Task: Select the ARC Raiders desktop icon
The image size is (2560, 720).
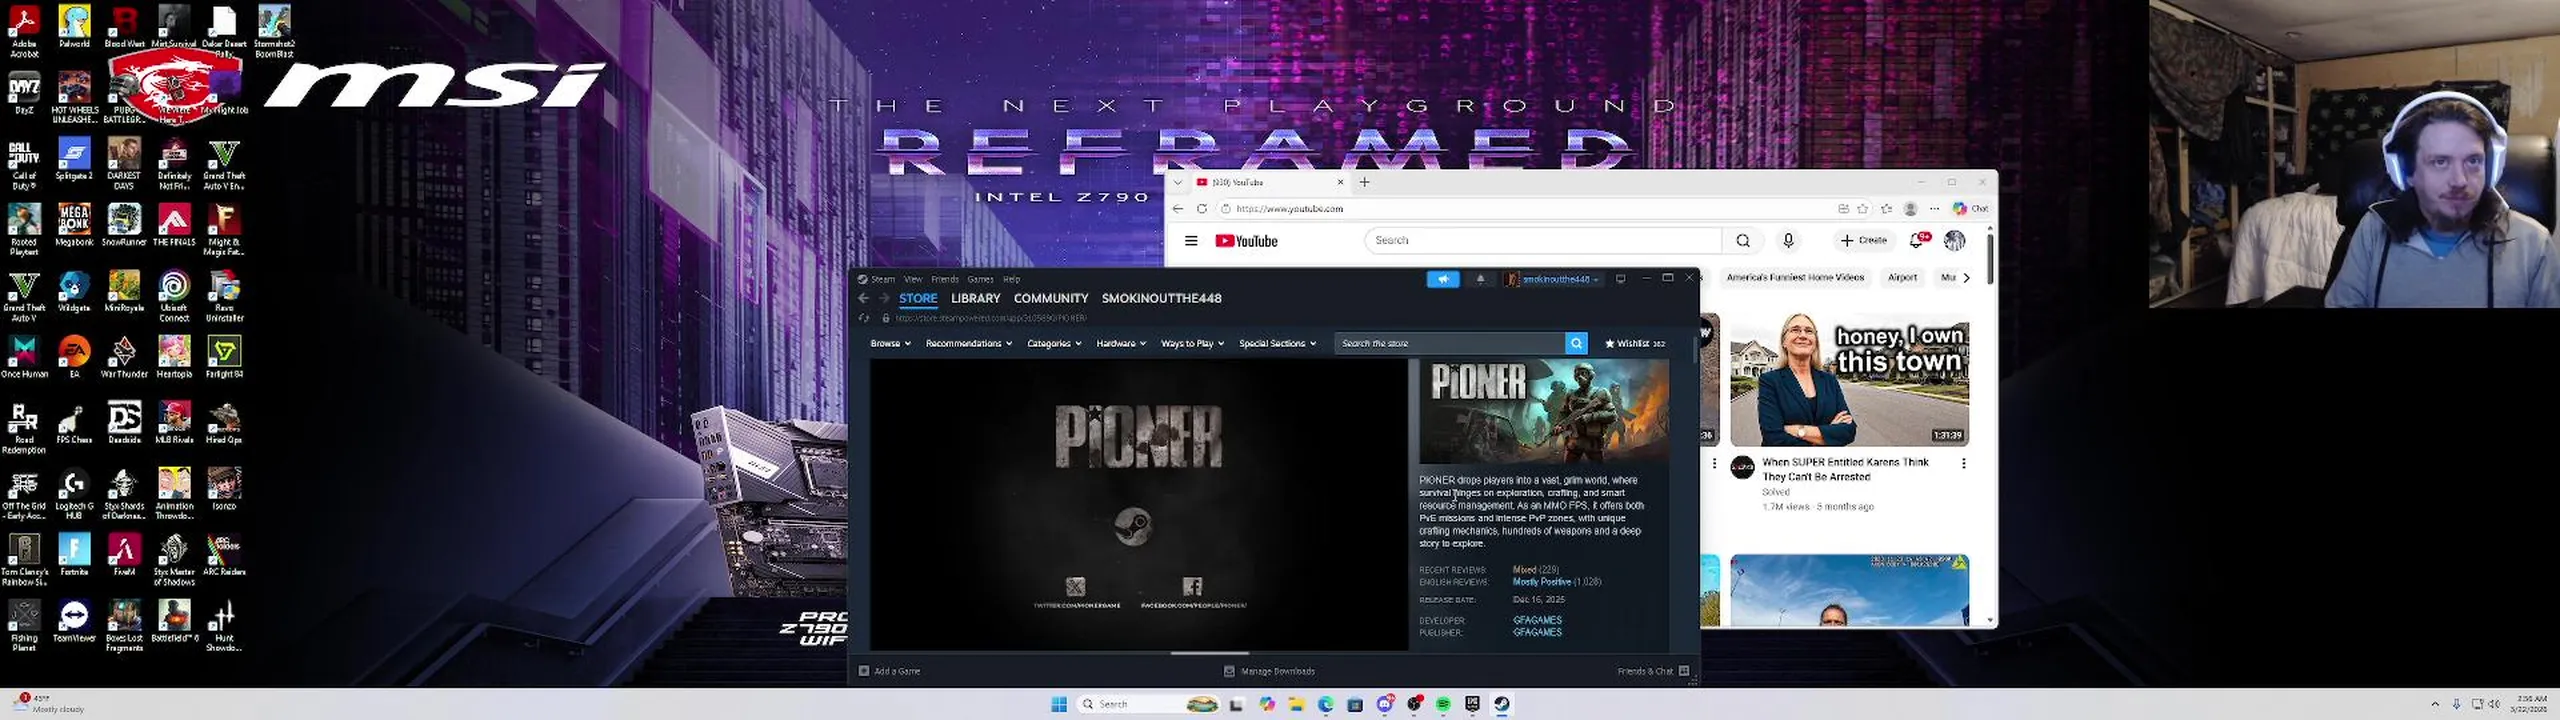Action: click(224, 555)
